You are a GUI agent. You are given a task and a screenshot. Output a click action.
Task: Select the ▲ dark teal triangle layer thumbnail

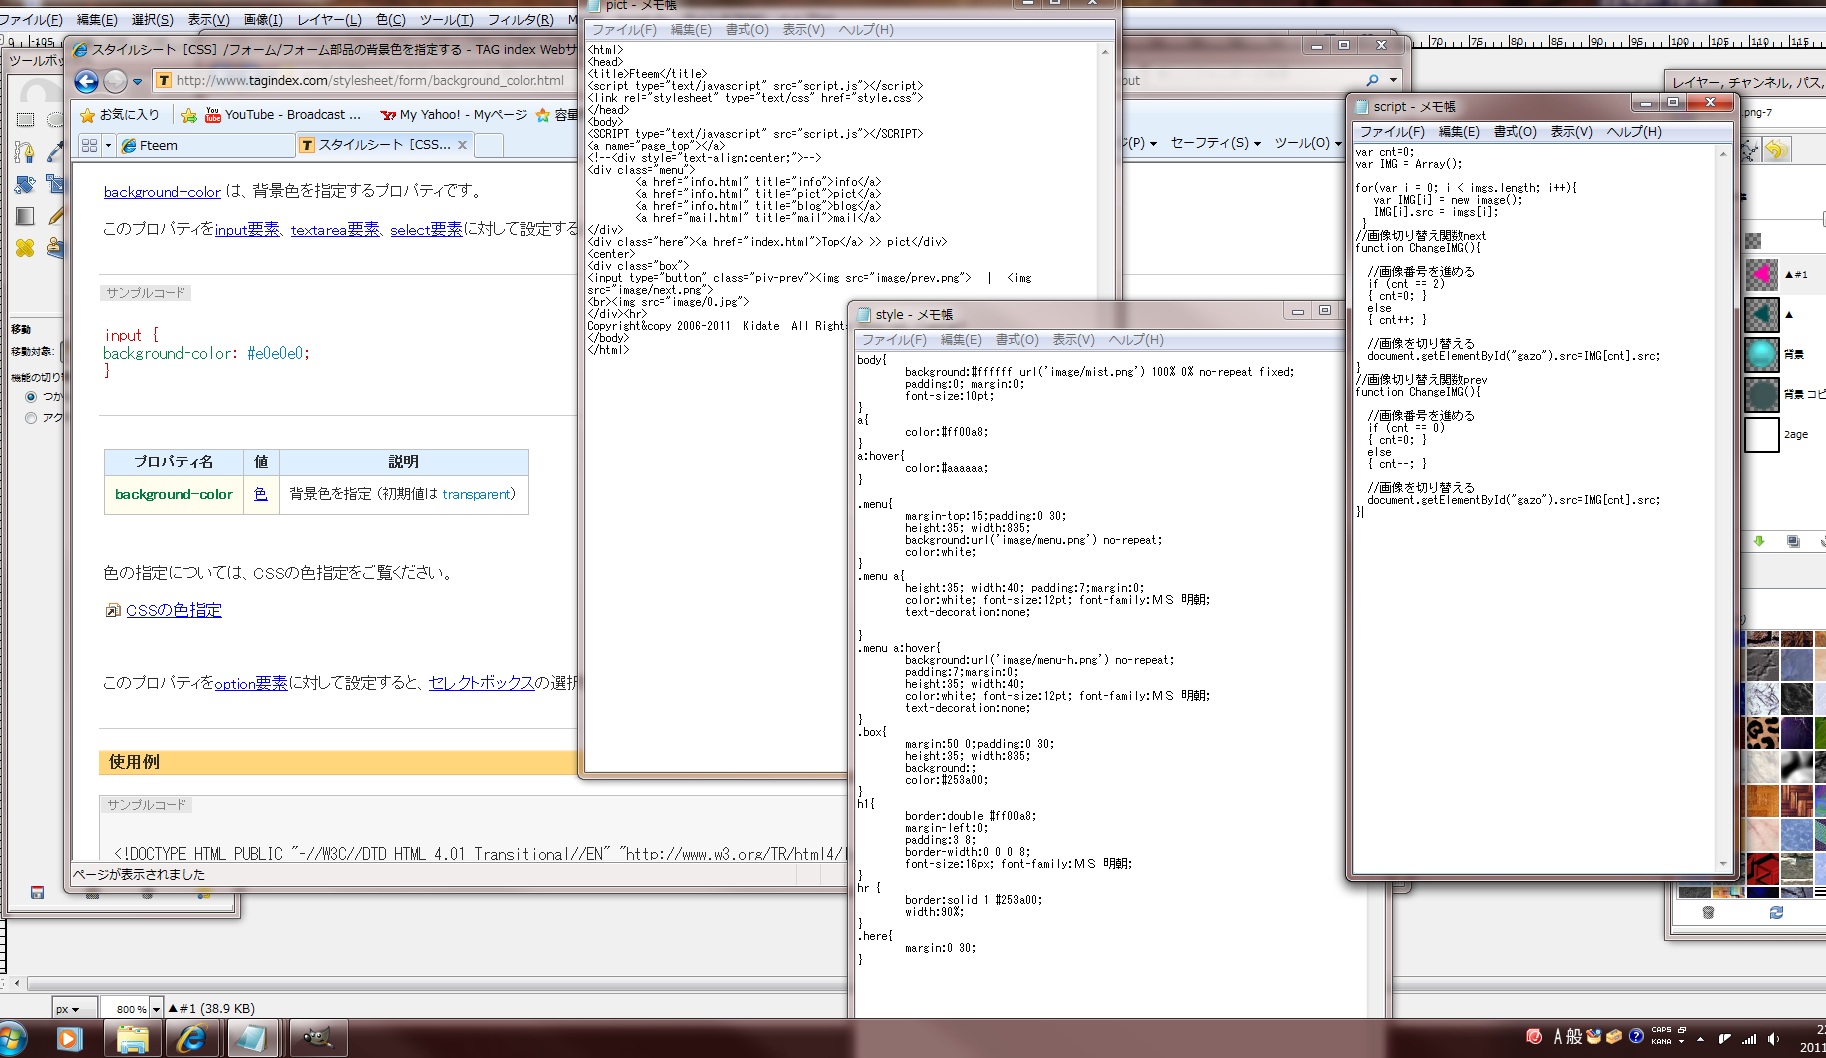pyautogui.click(x=1762, y=314)
